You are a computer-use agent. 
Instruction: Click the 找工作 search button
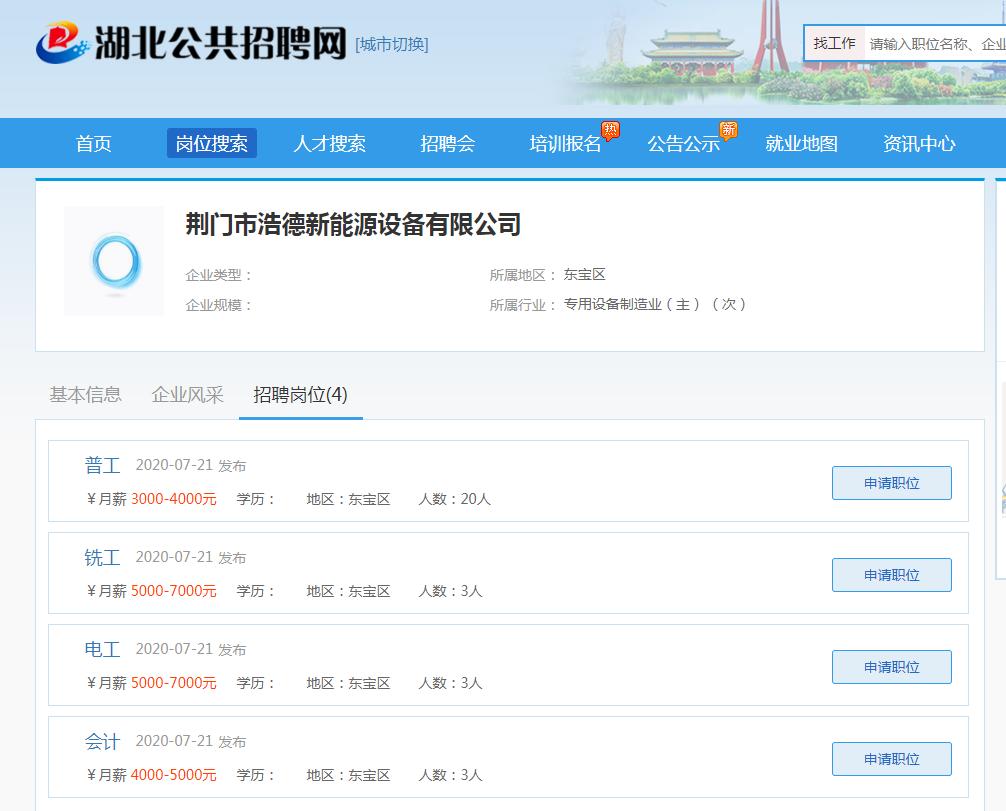(834, 43)
